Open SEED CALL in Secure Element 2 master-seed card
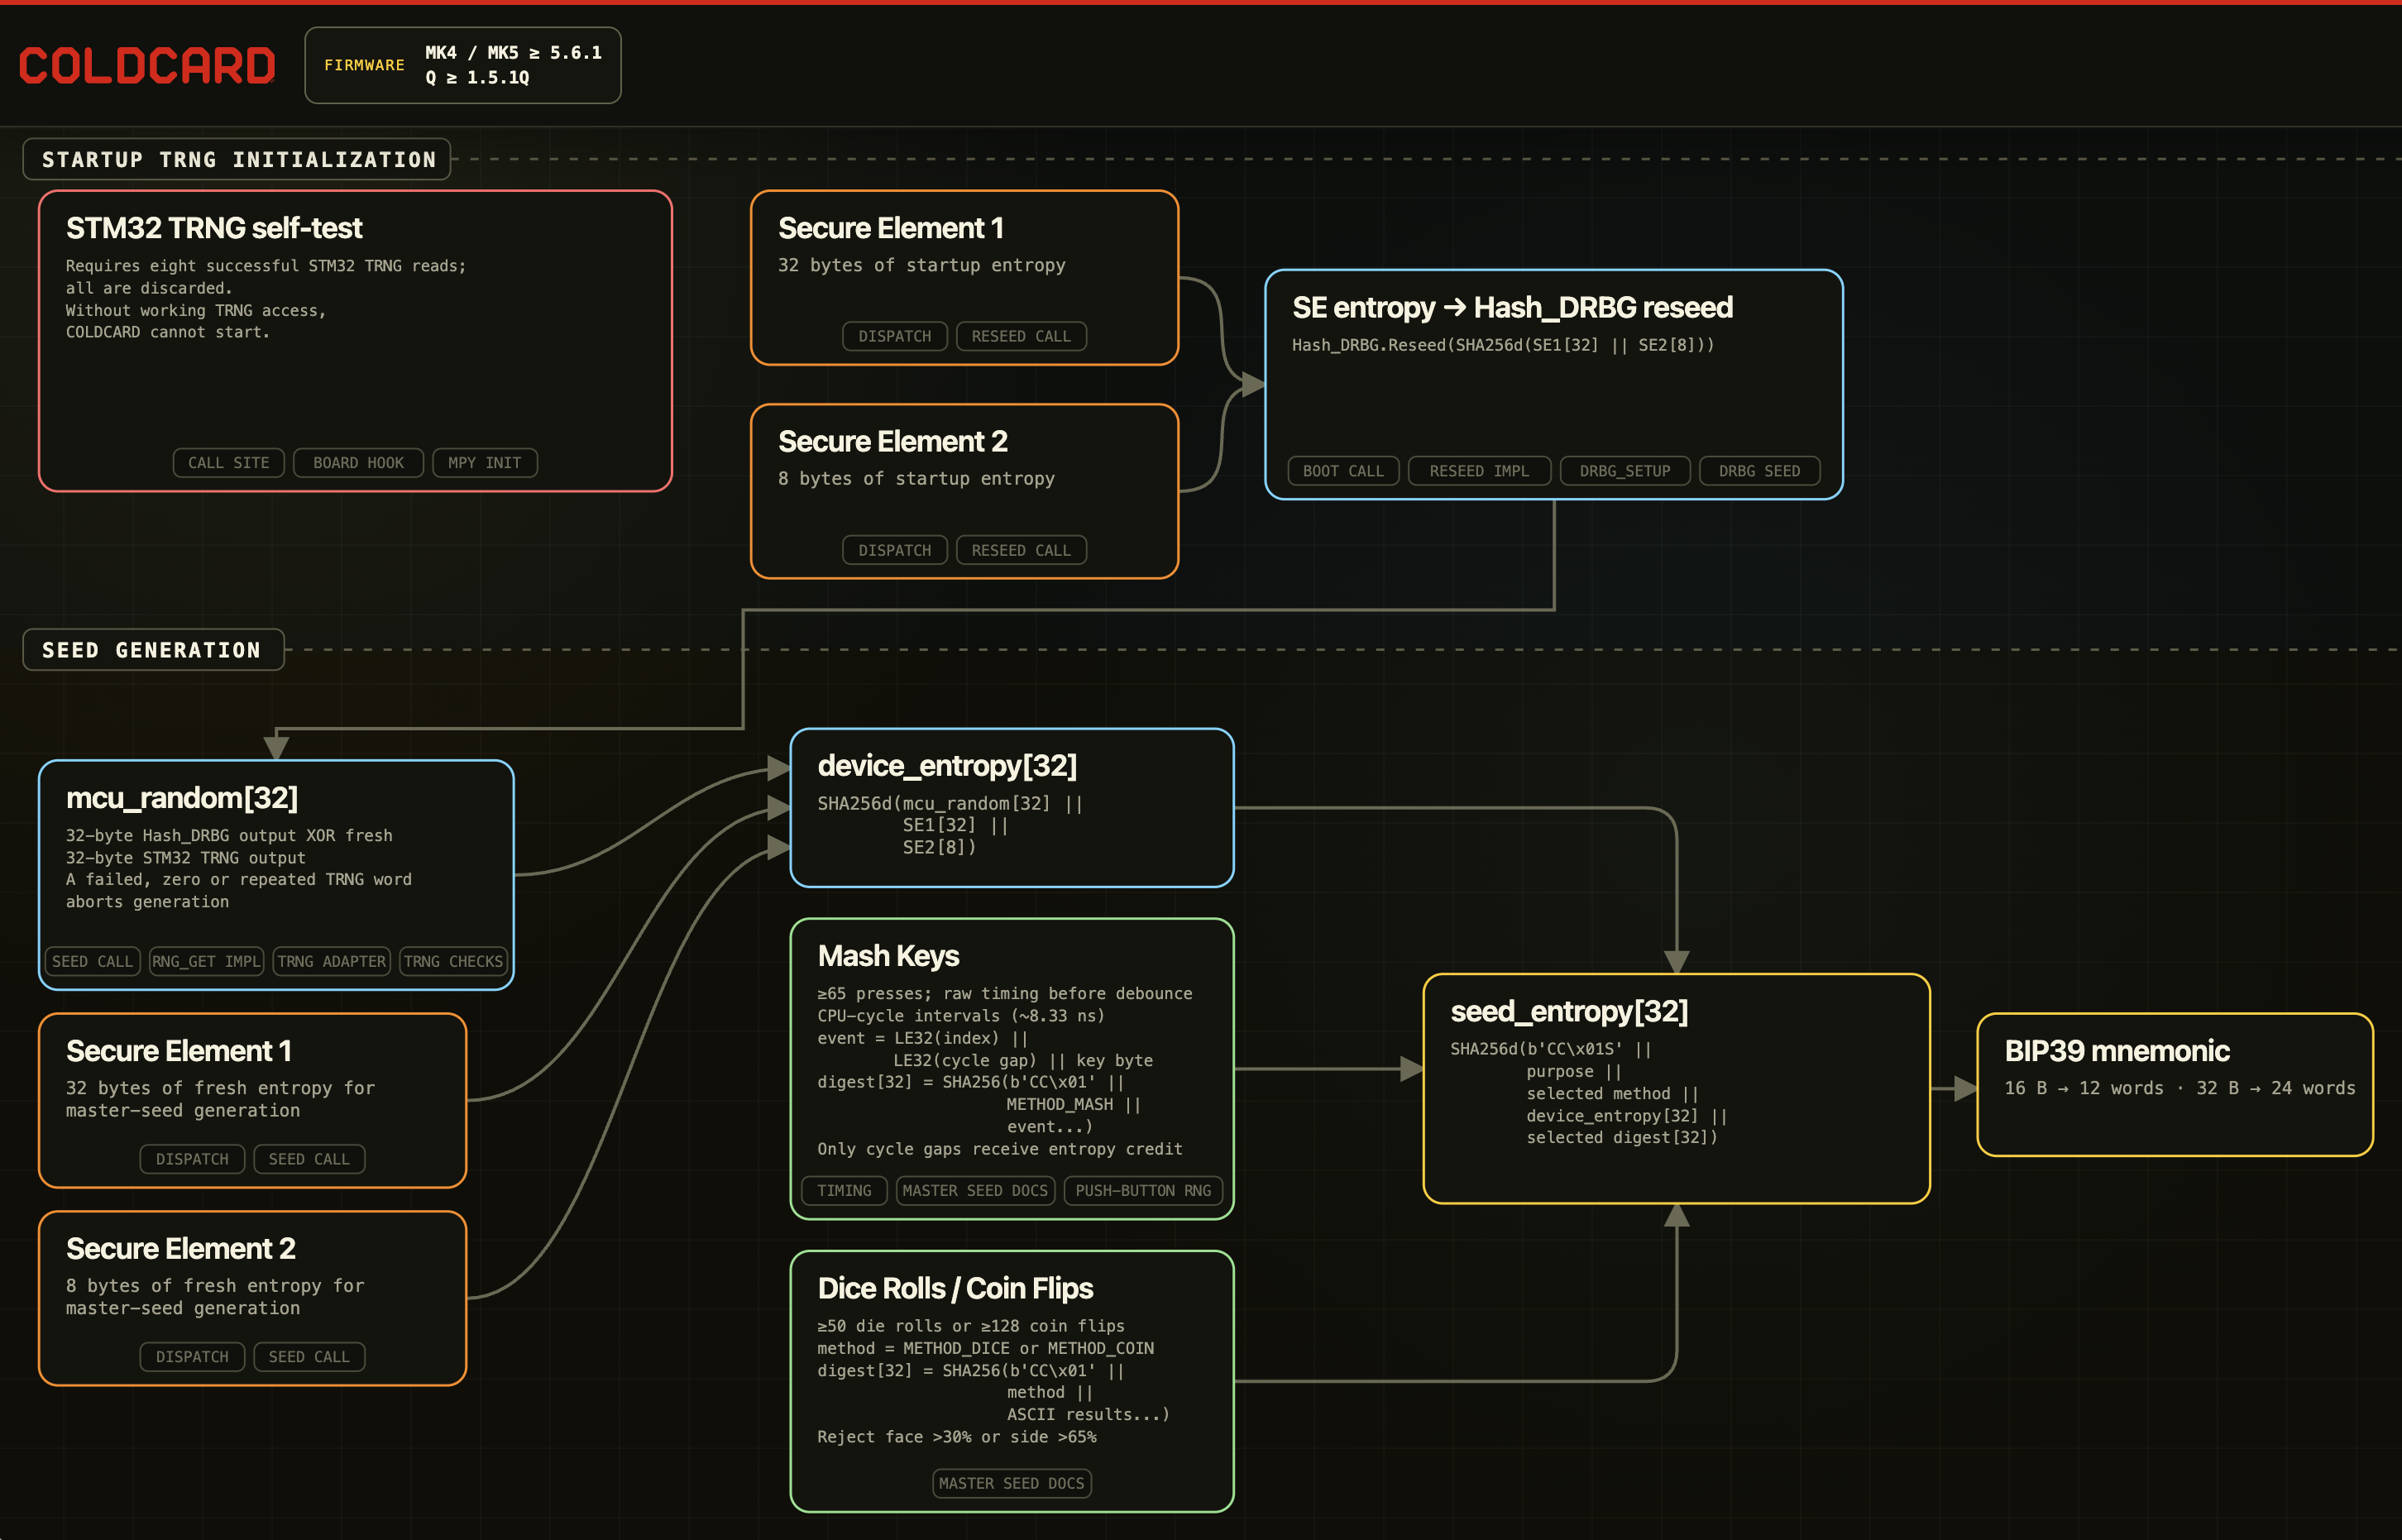This screenshot has width=2402, height=1540. point(309,1357)
